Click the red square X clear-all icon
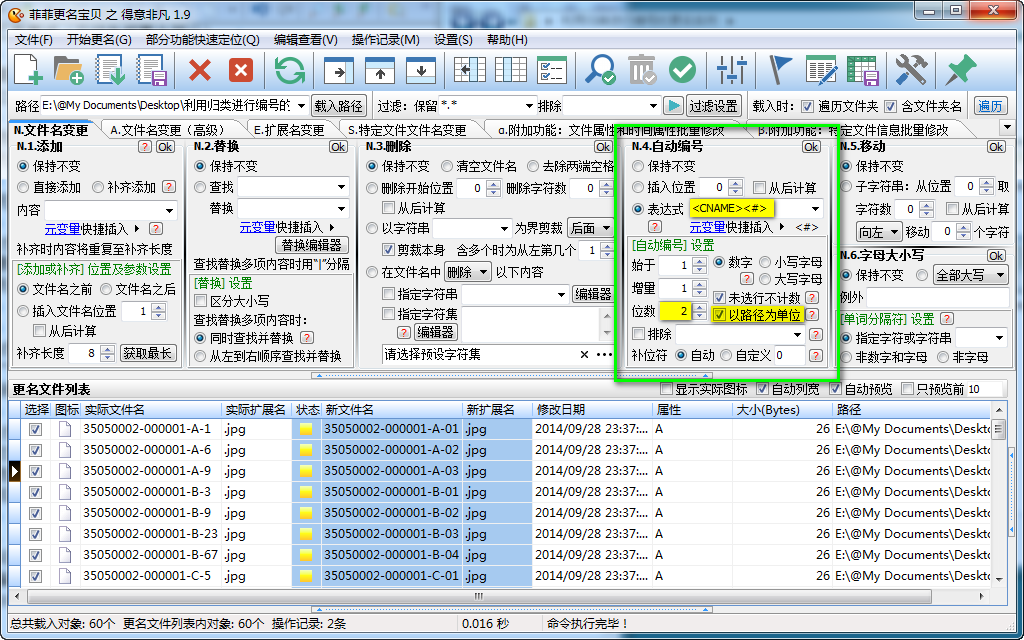The image size is (1024, 640). (241, 70)
